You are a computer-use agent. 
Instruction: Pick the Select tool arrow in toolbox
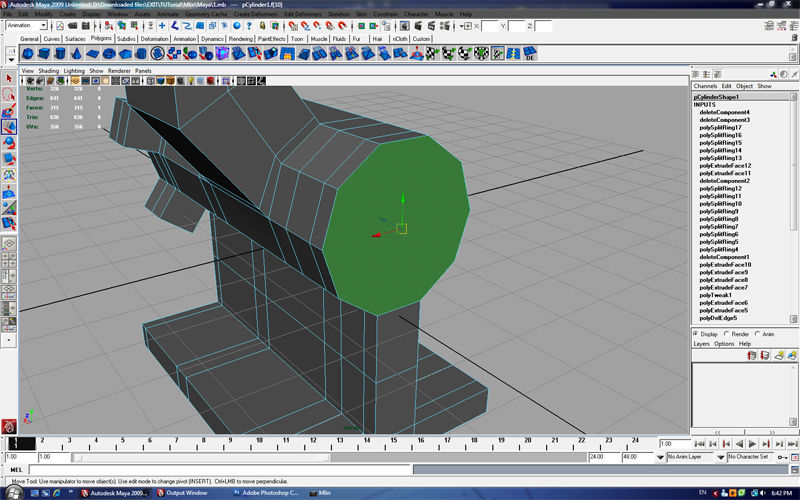click(9, 78)
